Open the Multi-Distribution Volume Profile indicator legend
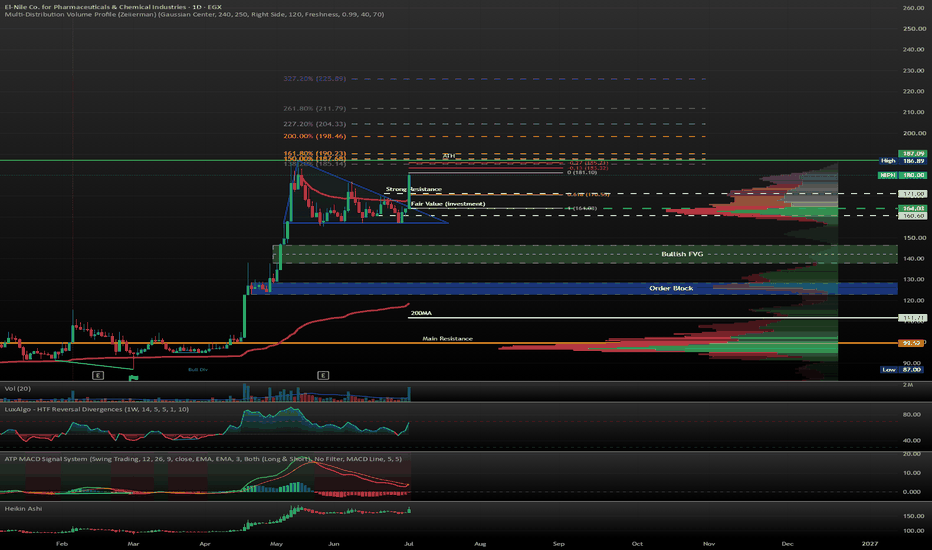The width and height of the screenshot is (932, 550). [194, 14]
